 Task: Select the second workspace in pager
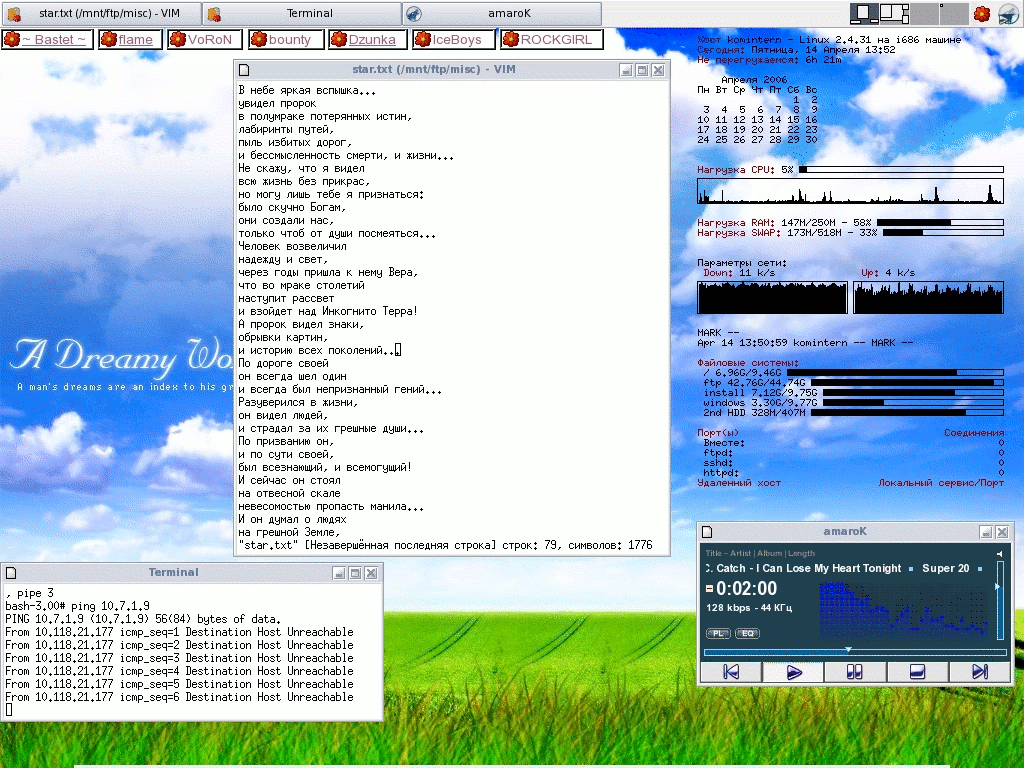[893, 13]
